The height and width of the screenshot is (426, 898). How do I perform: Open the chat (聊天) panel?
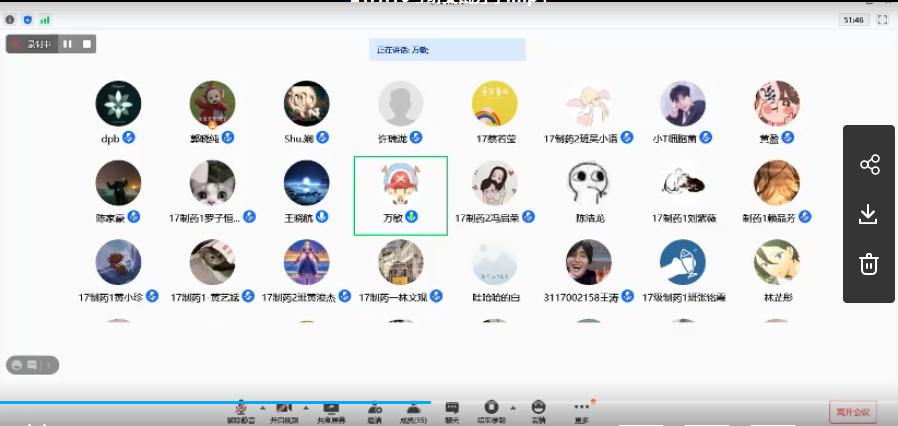tap(452, 411)
